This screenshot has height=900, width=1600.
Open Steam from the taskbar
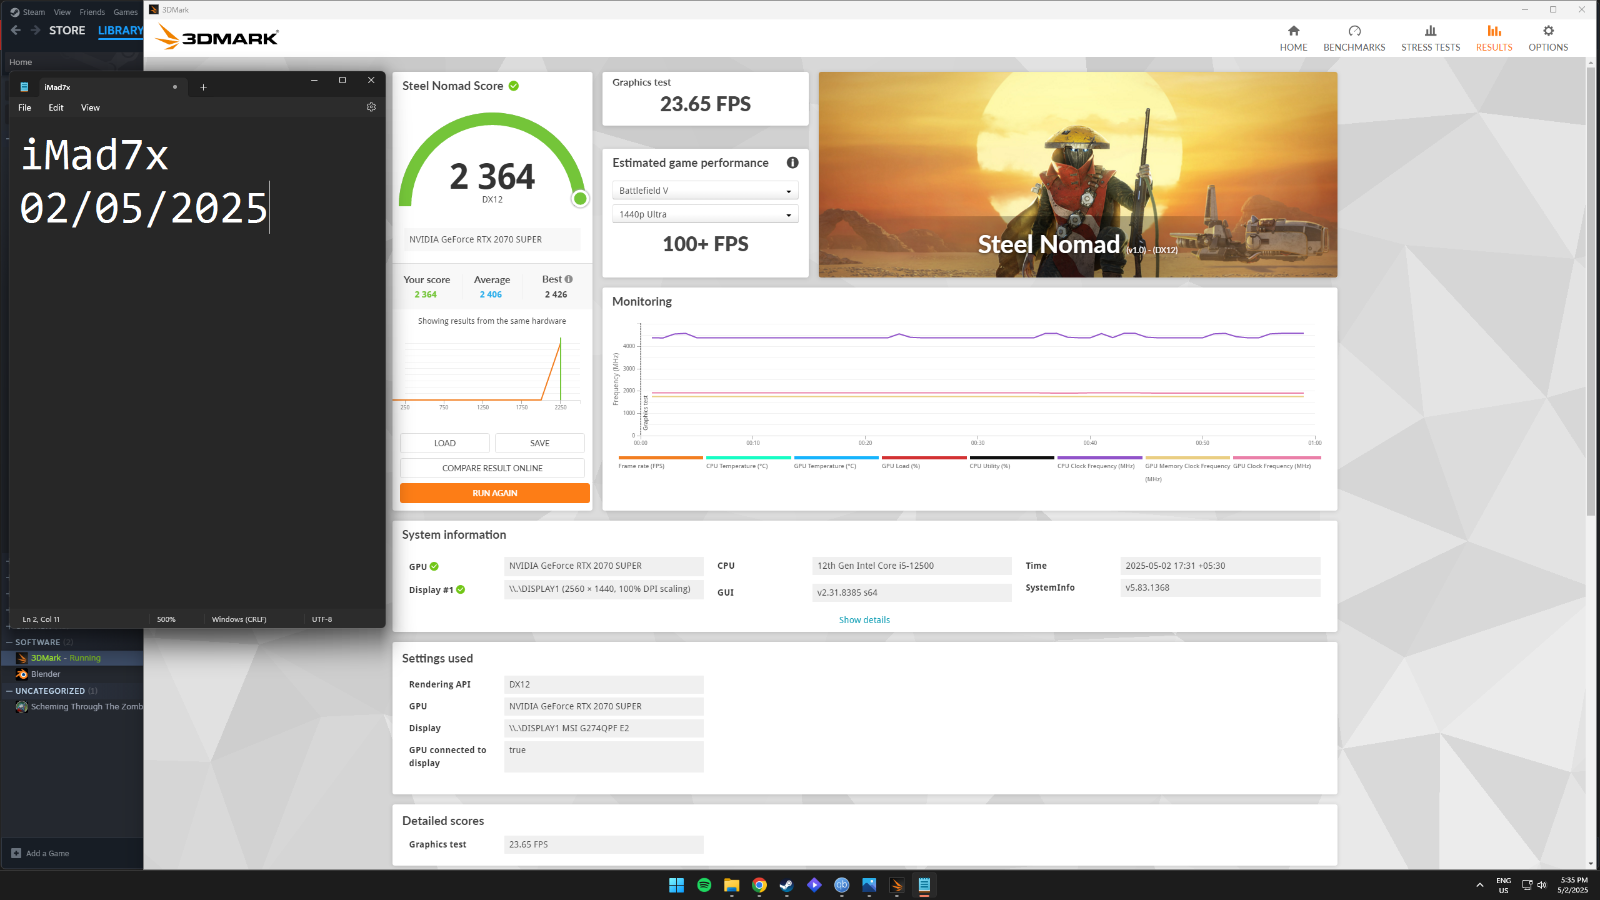787,885
